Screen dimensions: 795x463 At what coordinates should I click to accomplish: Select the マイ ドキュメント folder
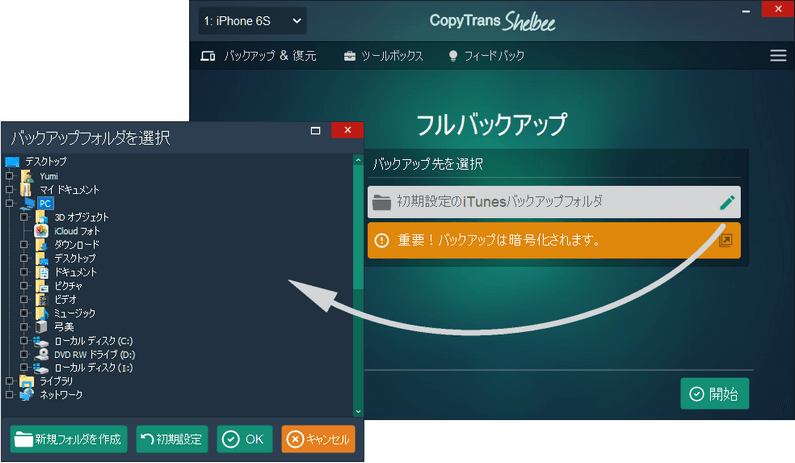(69, 190)
